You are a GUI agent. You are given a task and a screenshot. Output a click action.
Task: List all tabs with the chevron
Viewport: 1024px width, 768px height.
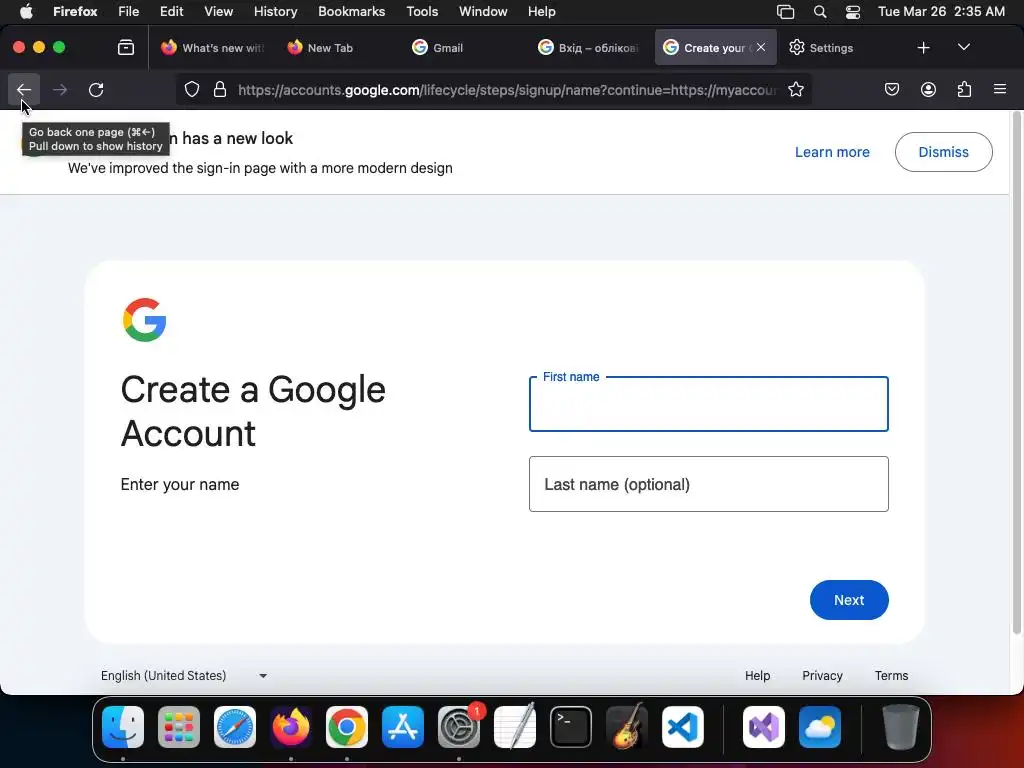[x=963, y=48]
